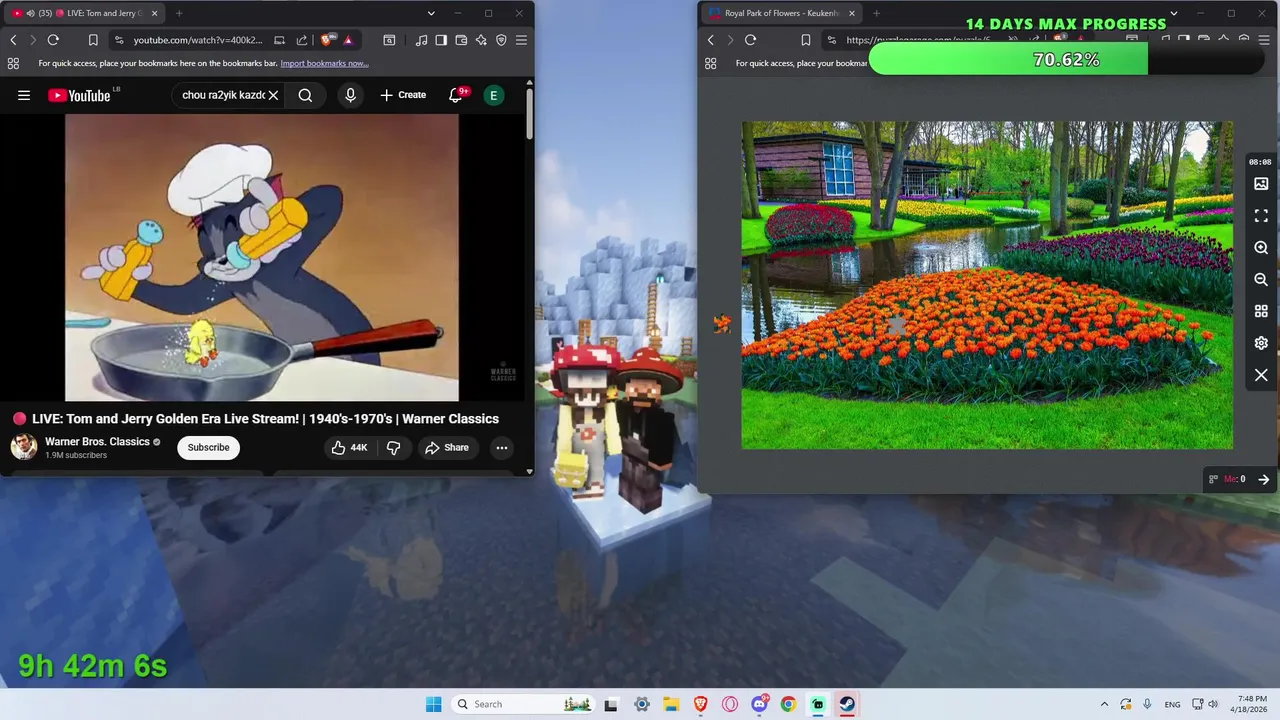
Task: Open the apps grid in YouTube window bookmarks bar
Action: (13, 63)
